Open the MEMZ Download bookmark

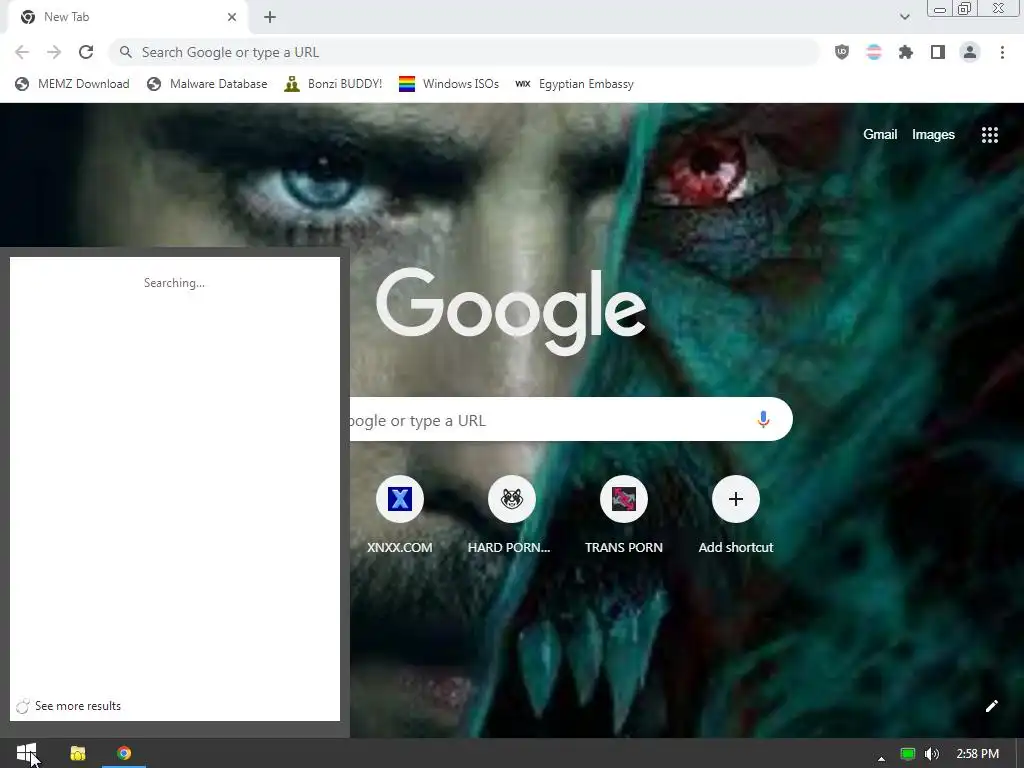[72, 84]
